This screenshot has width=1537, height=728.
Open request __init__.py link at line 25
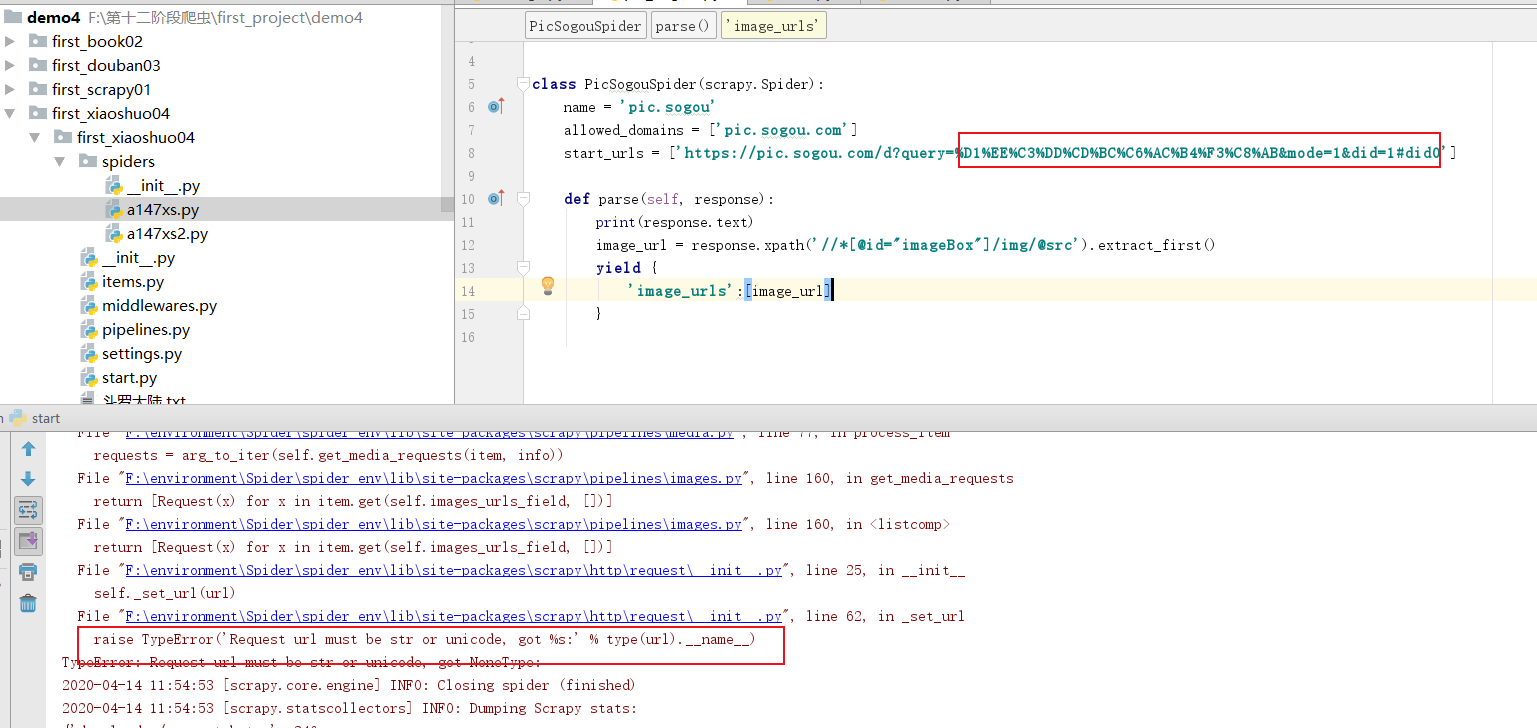453,570
